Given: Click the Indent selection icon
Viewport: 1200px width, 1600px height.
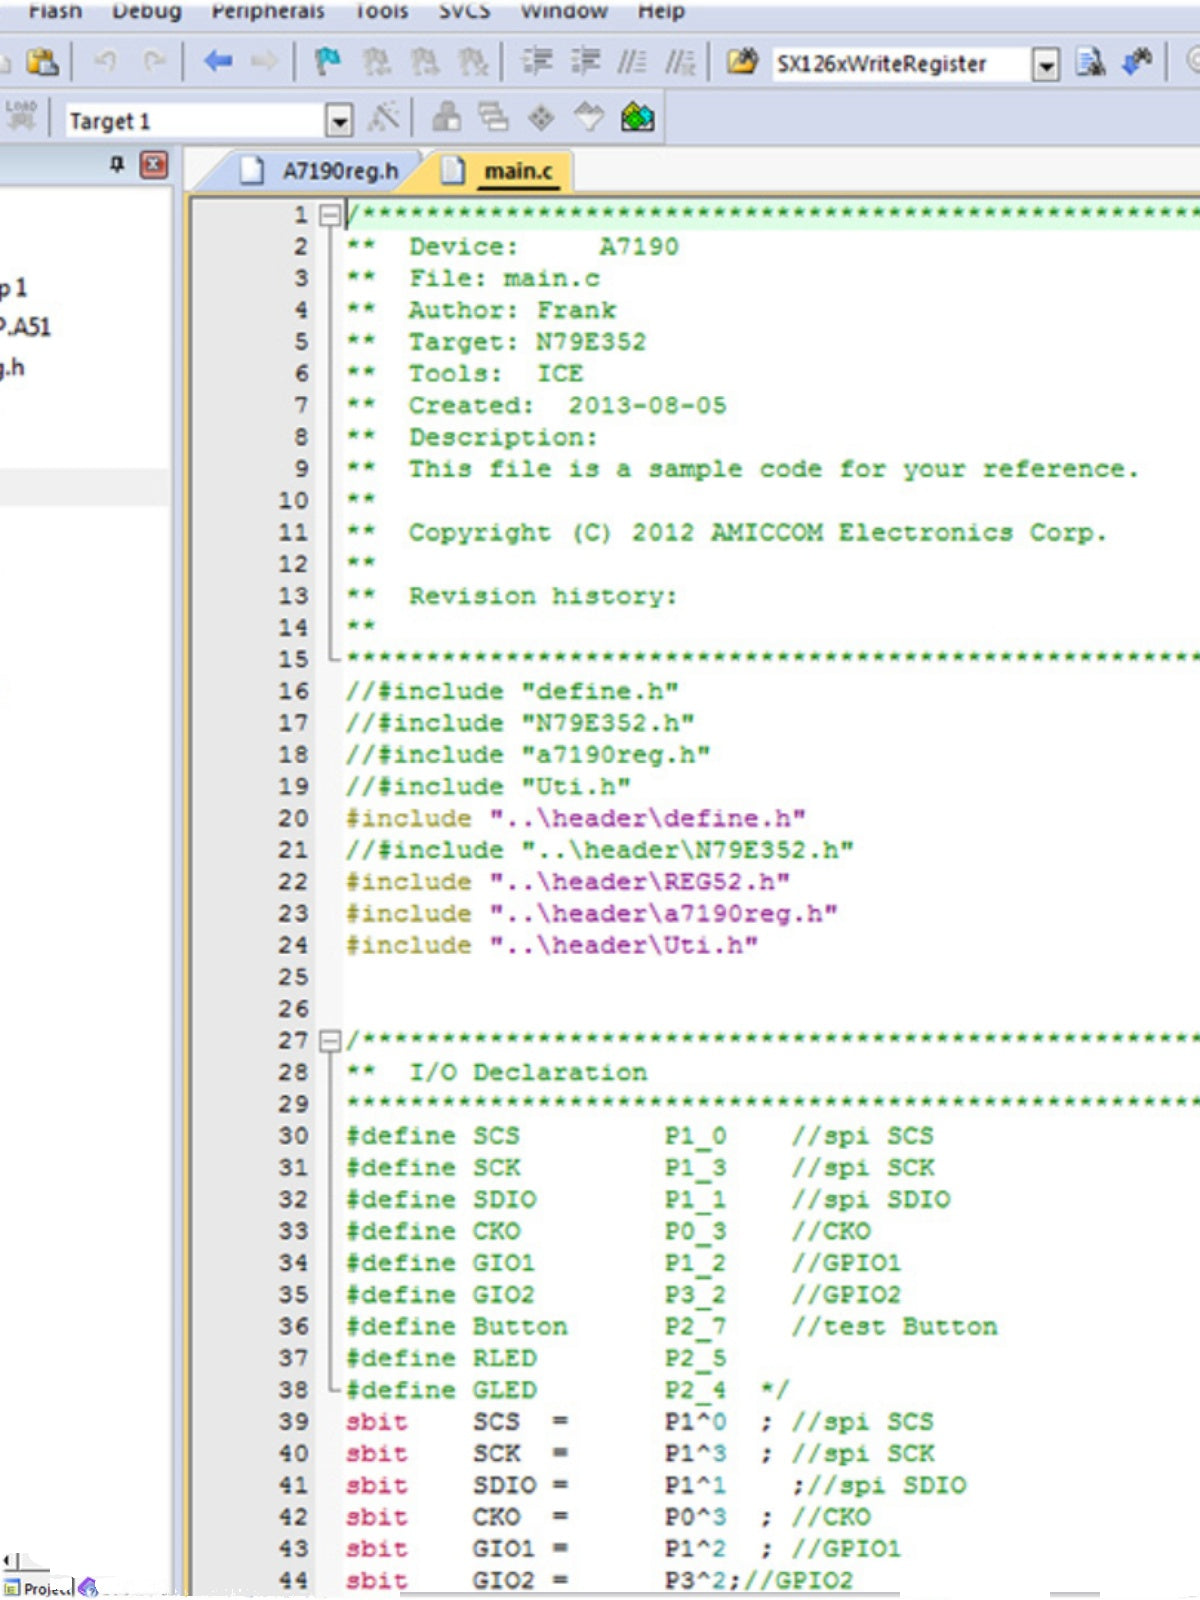Looking at the screenshot, I should 537,62.
